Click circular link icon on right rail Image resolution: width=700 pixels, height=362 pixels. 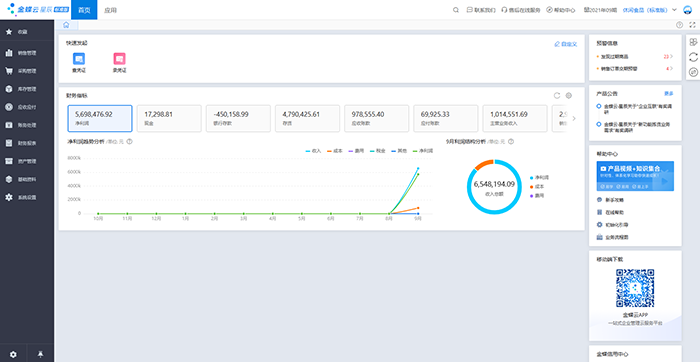click(x=693, y=72)
